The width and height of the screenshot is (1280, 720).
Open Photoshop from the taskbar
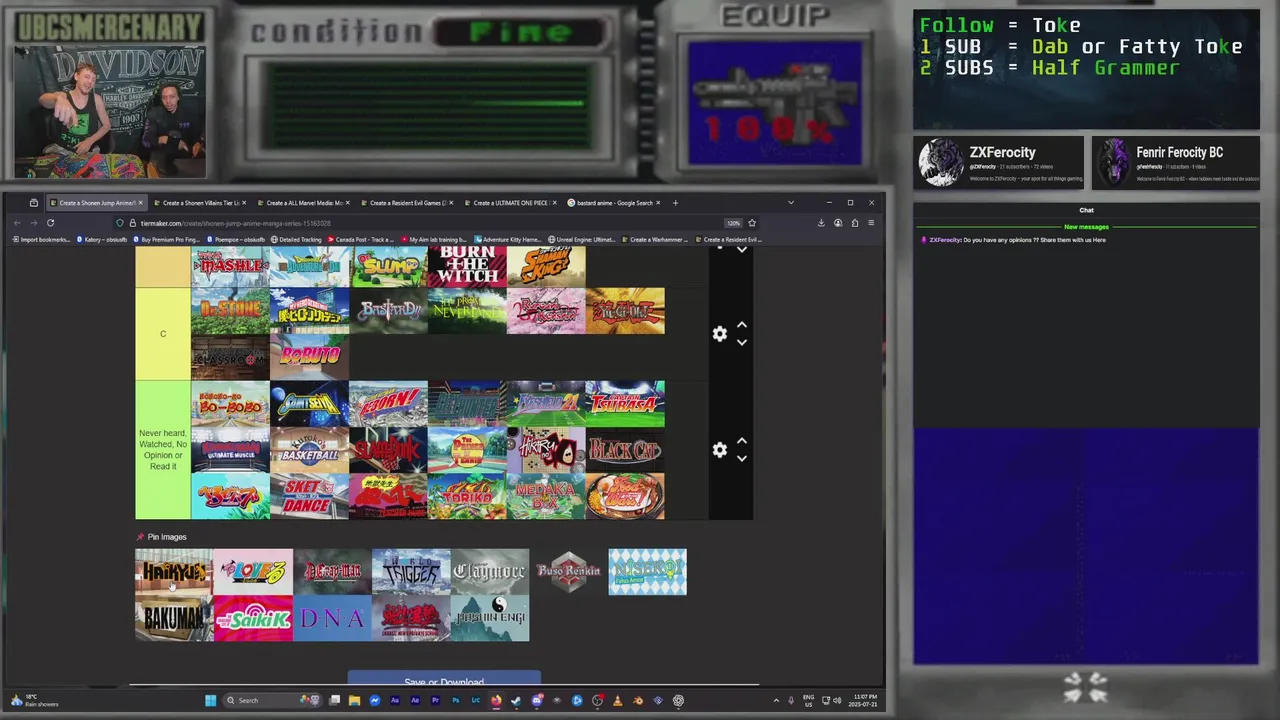click(455, 700)
